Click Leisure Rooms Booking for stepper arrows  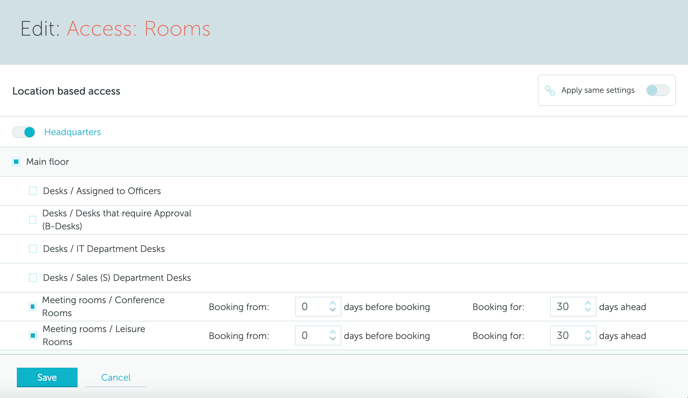coord(588,336)
